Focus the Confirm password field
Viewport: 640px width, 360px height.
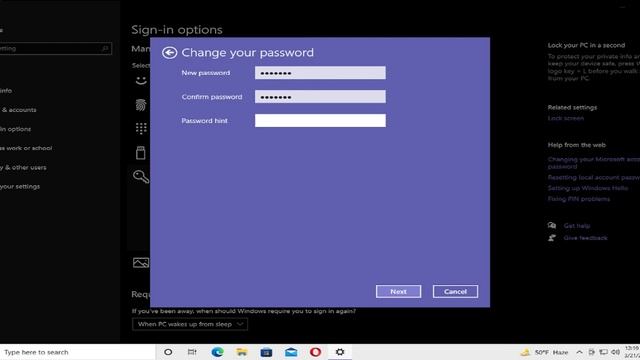coord(320,97)
